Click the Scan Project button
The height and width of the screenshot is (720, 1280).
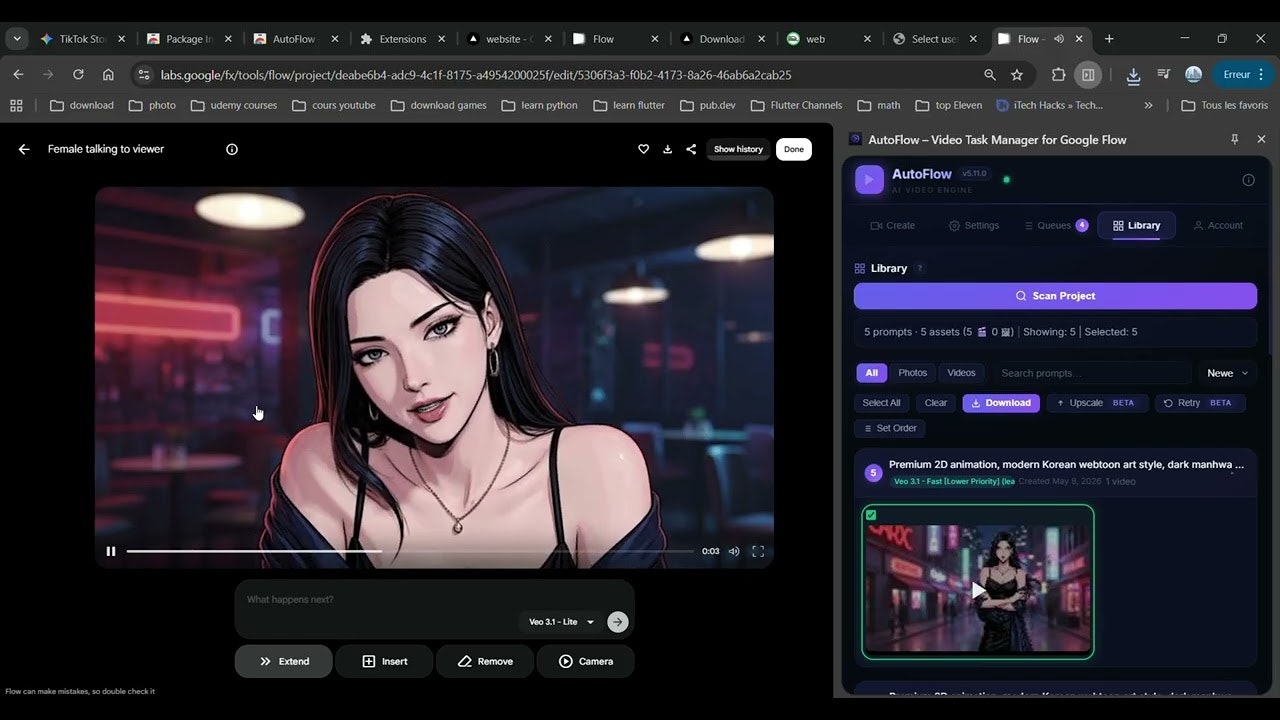coord(1055,296)
